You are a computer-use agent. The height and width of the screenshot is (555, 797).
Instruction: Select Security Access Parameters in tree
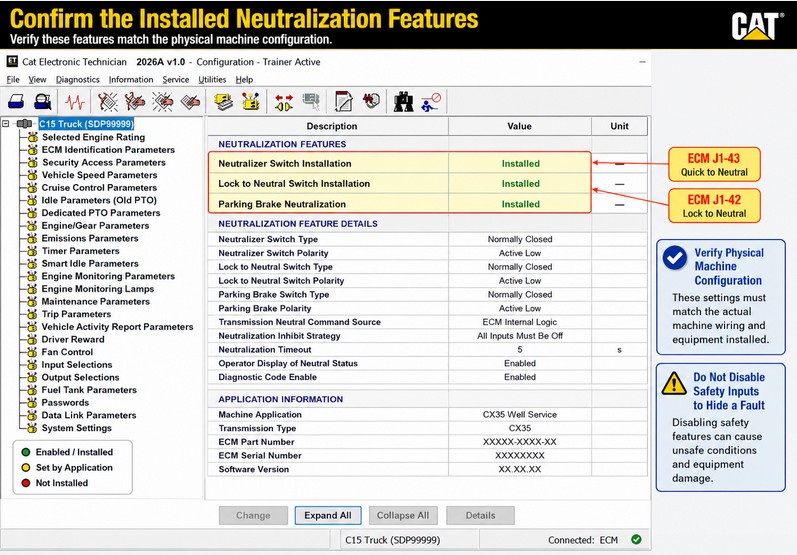(104, 163)
